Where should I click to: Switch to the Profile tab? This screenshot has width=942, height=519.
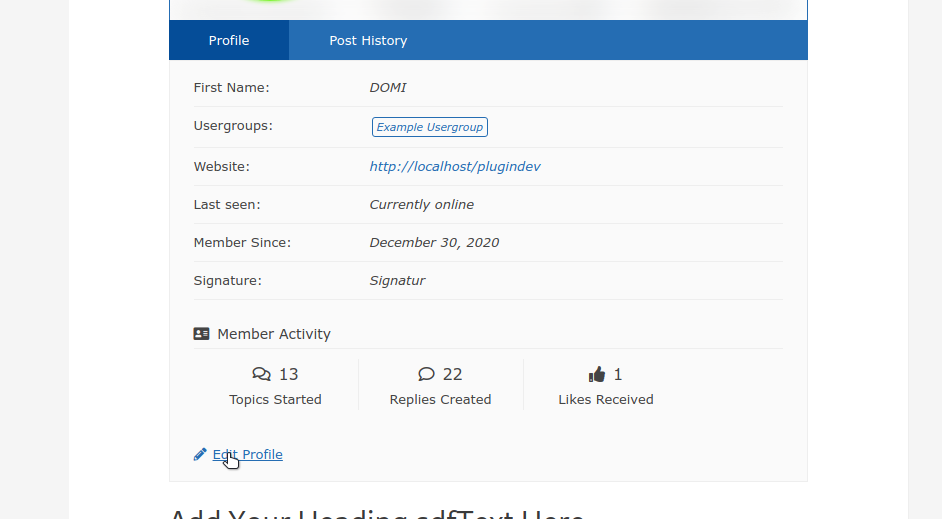pyautogui.click(x=229, y=40)
